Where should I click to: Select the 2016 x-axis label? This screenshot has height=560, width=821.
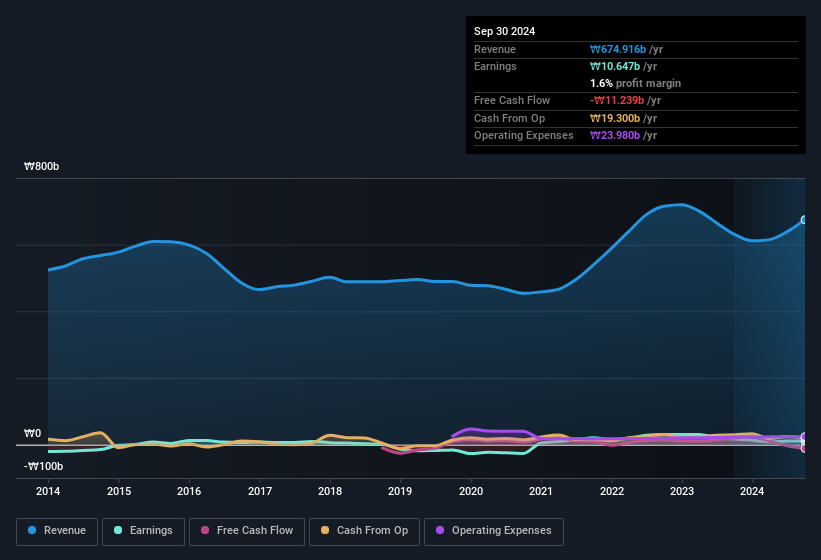[x=189, y=491]
